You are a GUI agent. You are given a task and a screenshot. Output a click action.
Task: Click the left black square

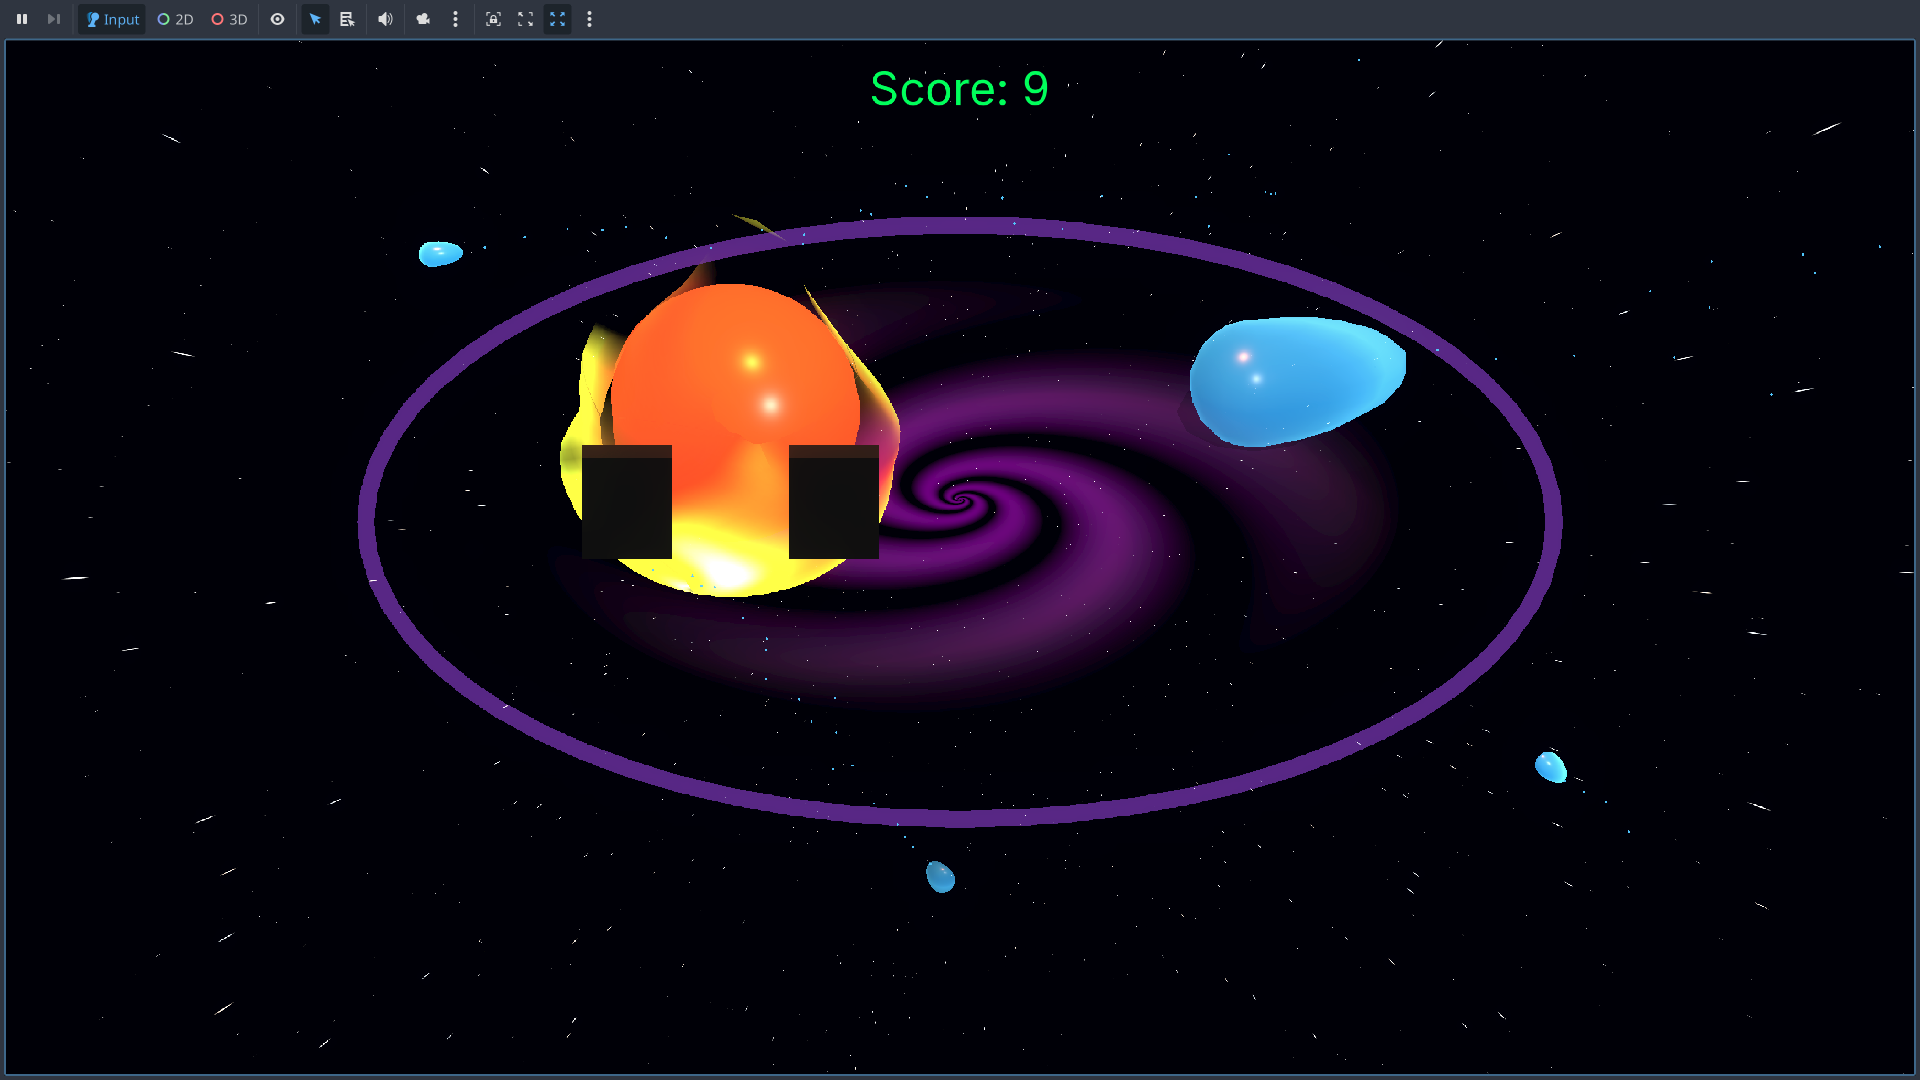[x=627, y=502]
